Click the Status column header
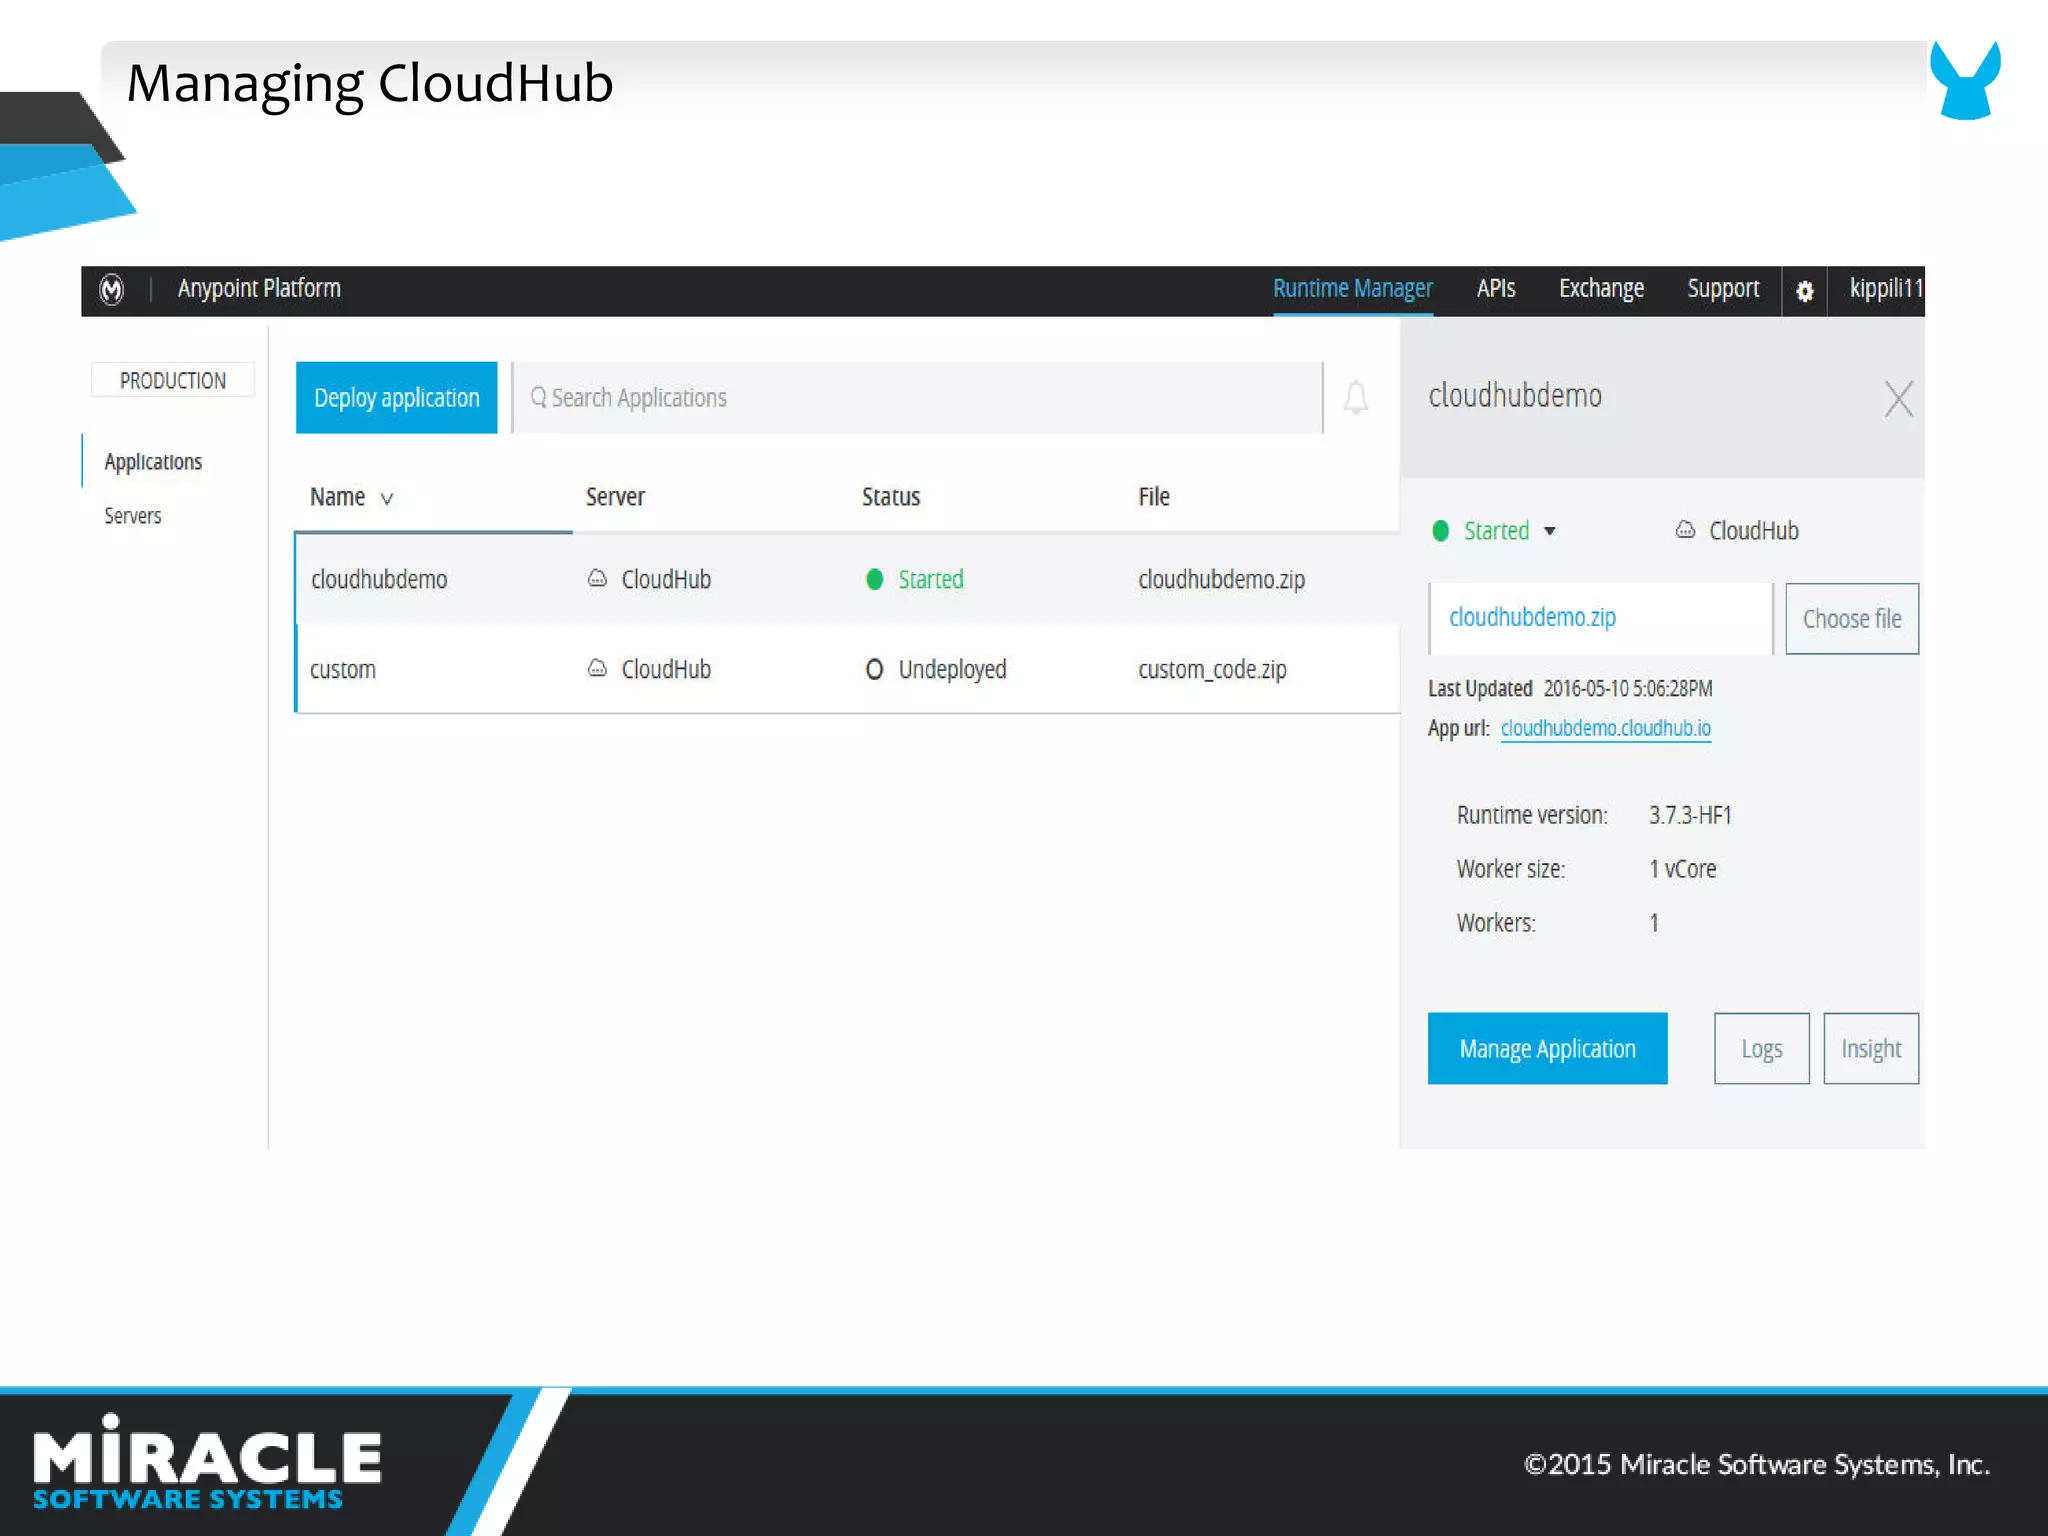The height and width of the screenshot is (1536, 2048). [890, 496]
